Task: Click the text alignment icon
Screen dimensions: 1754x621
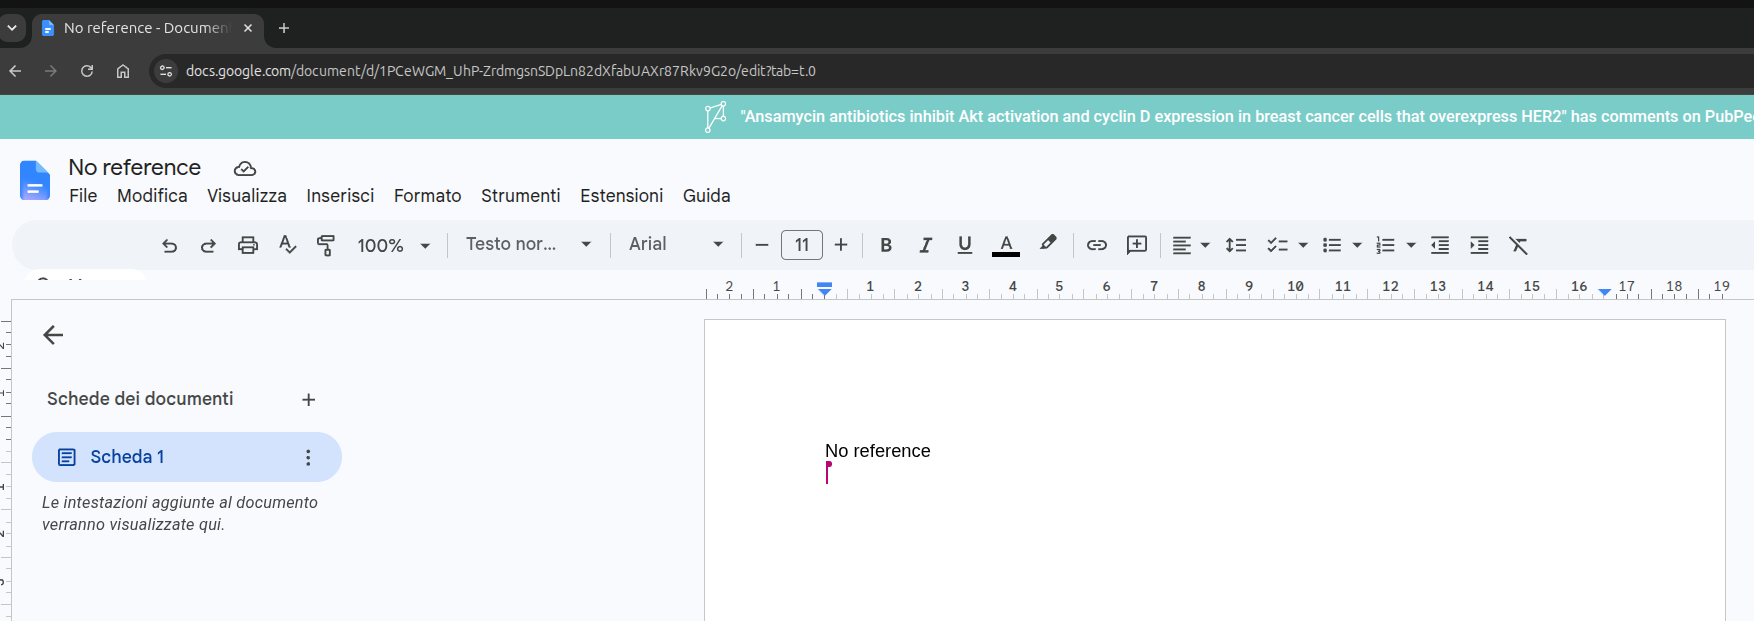Action: tap(1182, 245)
